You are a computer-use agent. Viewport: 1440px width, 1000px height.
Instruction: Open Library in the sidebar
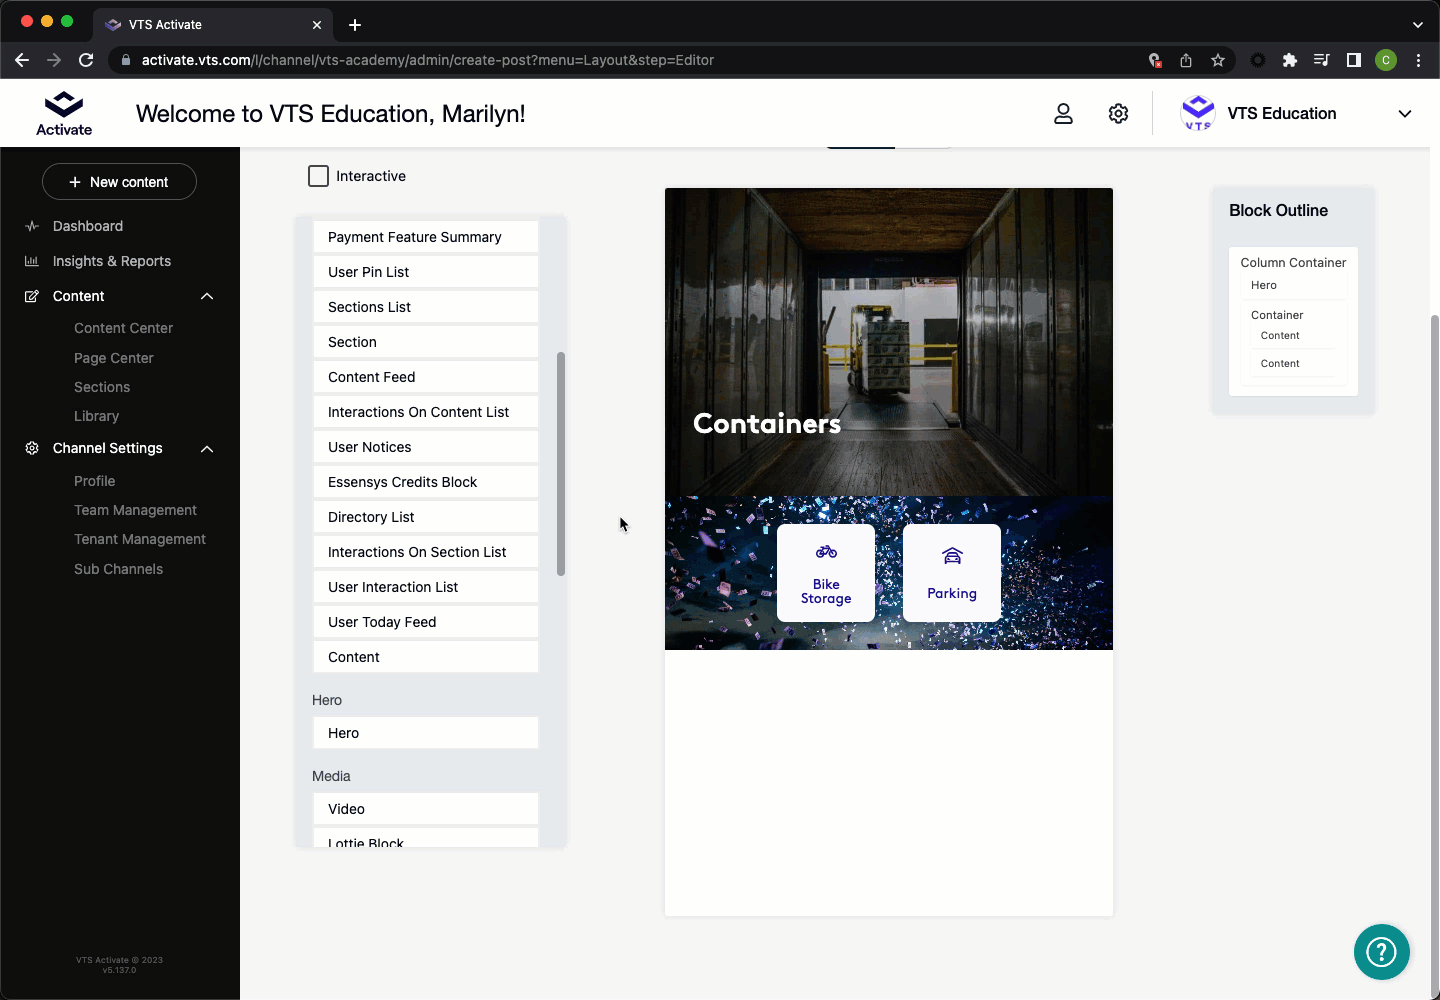[x=96, y=416]
